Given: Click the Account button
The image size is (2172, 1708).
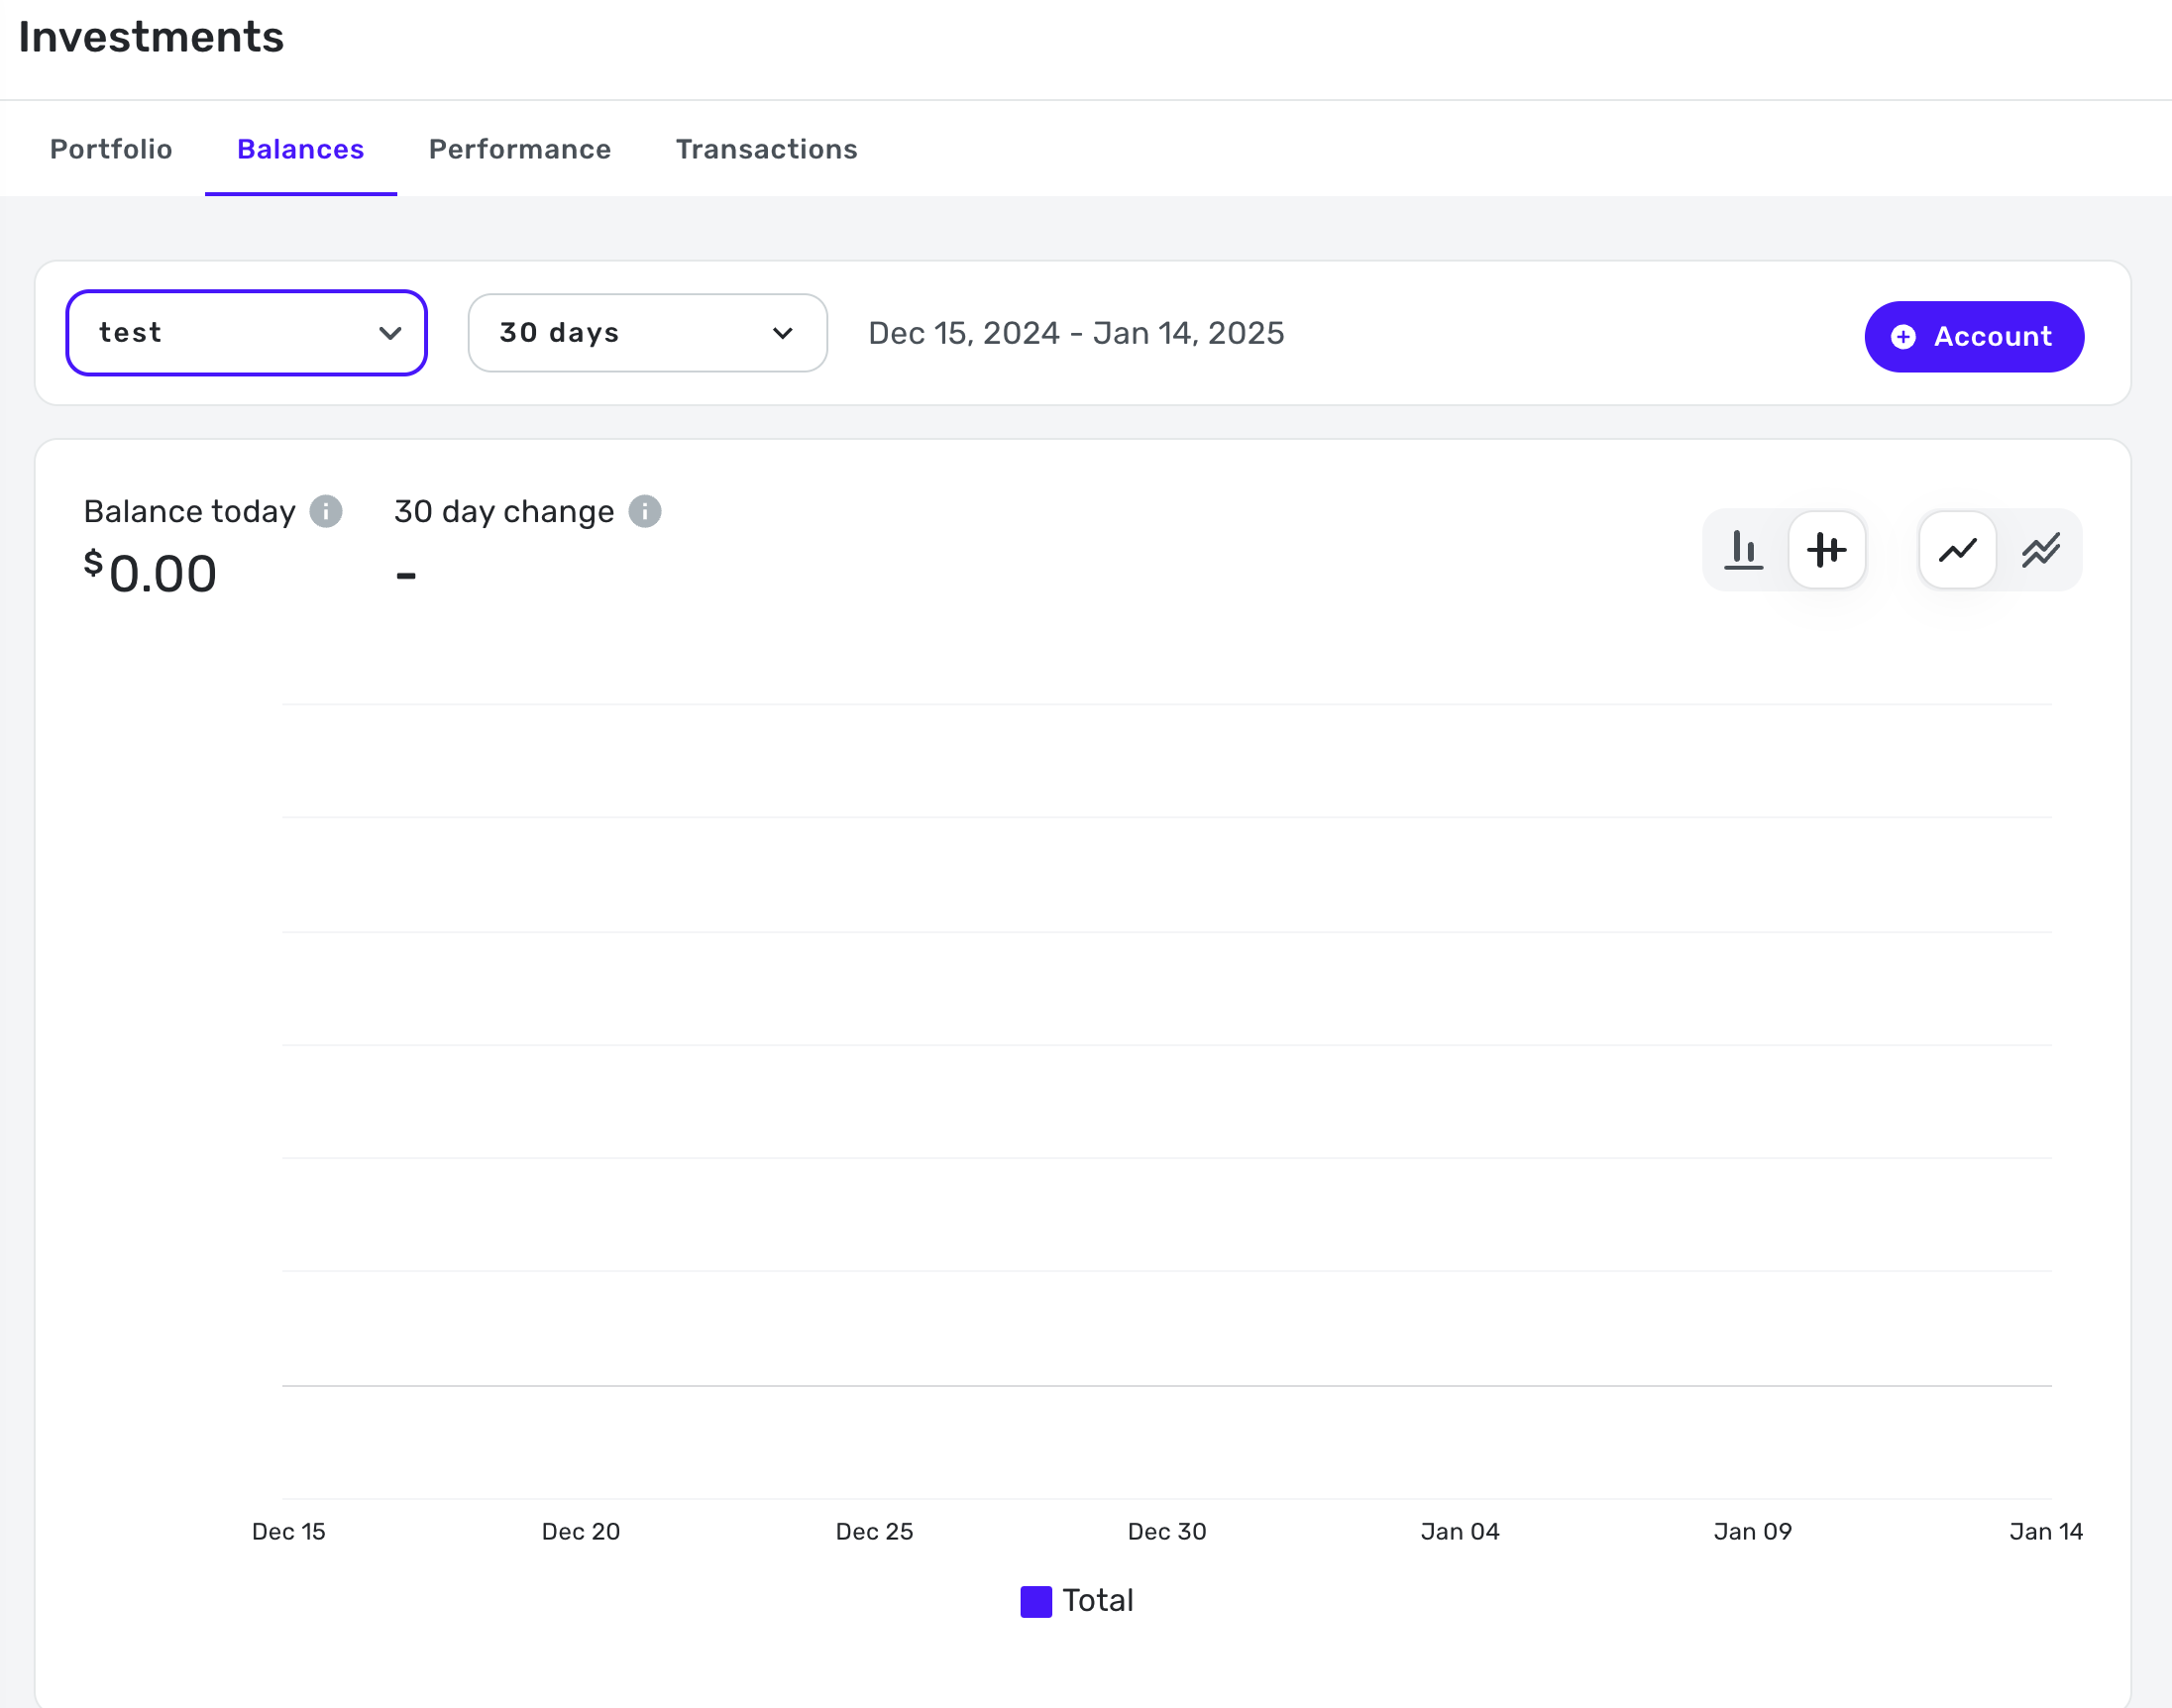Looking at the screenshot, I should click(x=1974, y=337).
